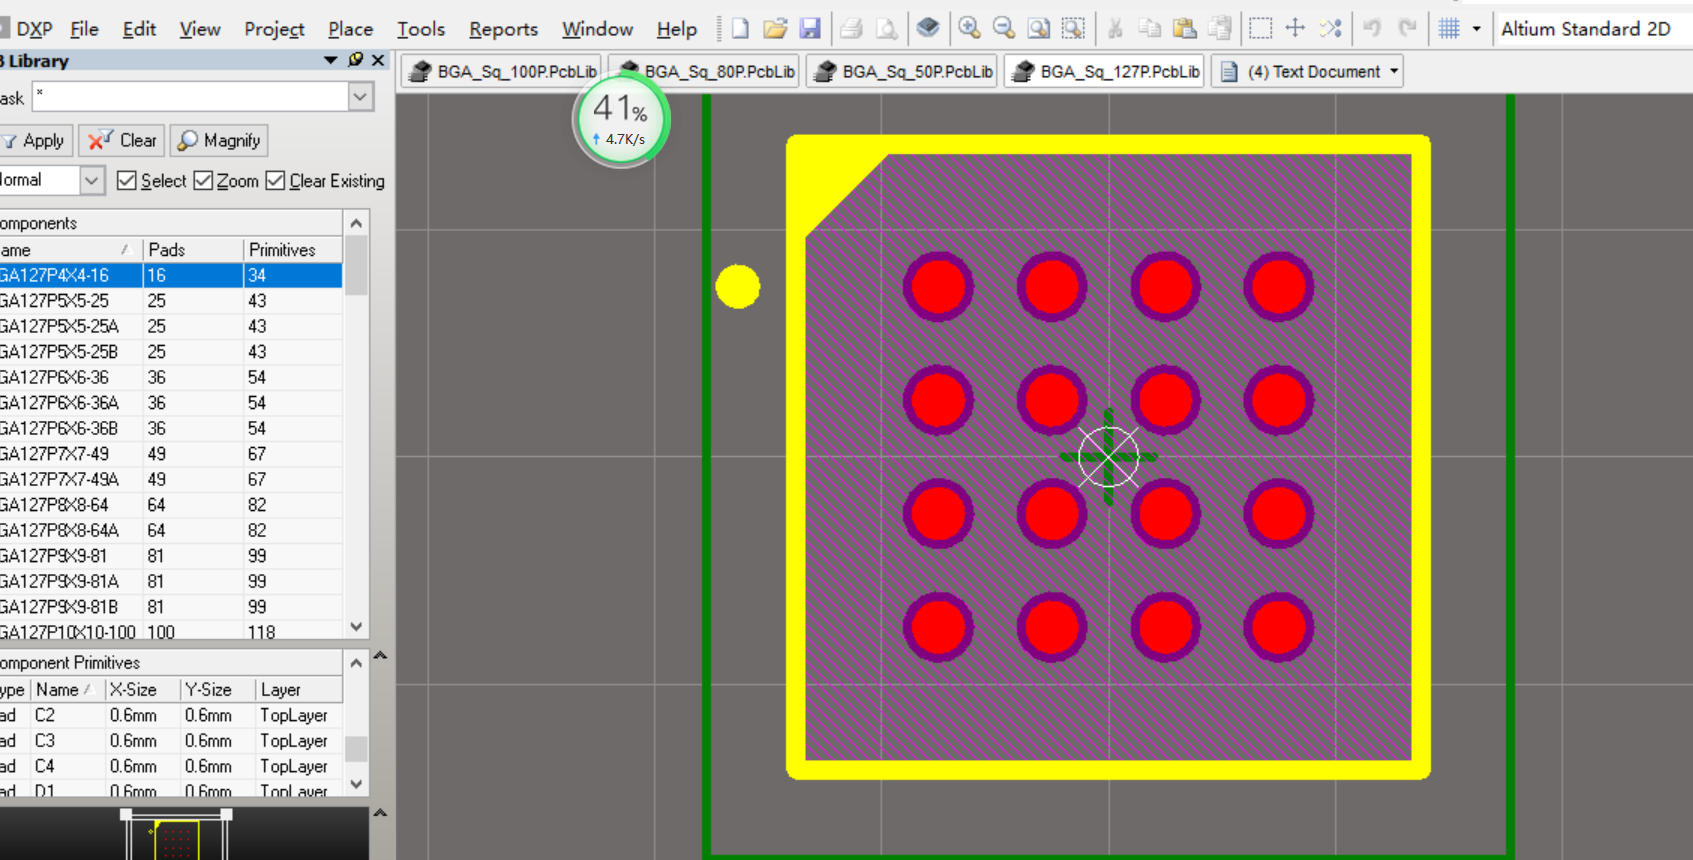Viewport: 1693px width, 860px height.
Task: Switch to the BGA_Sq_50P.PcbLib tab
Action: [x=905, y=72]
